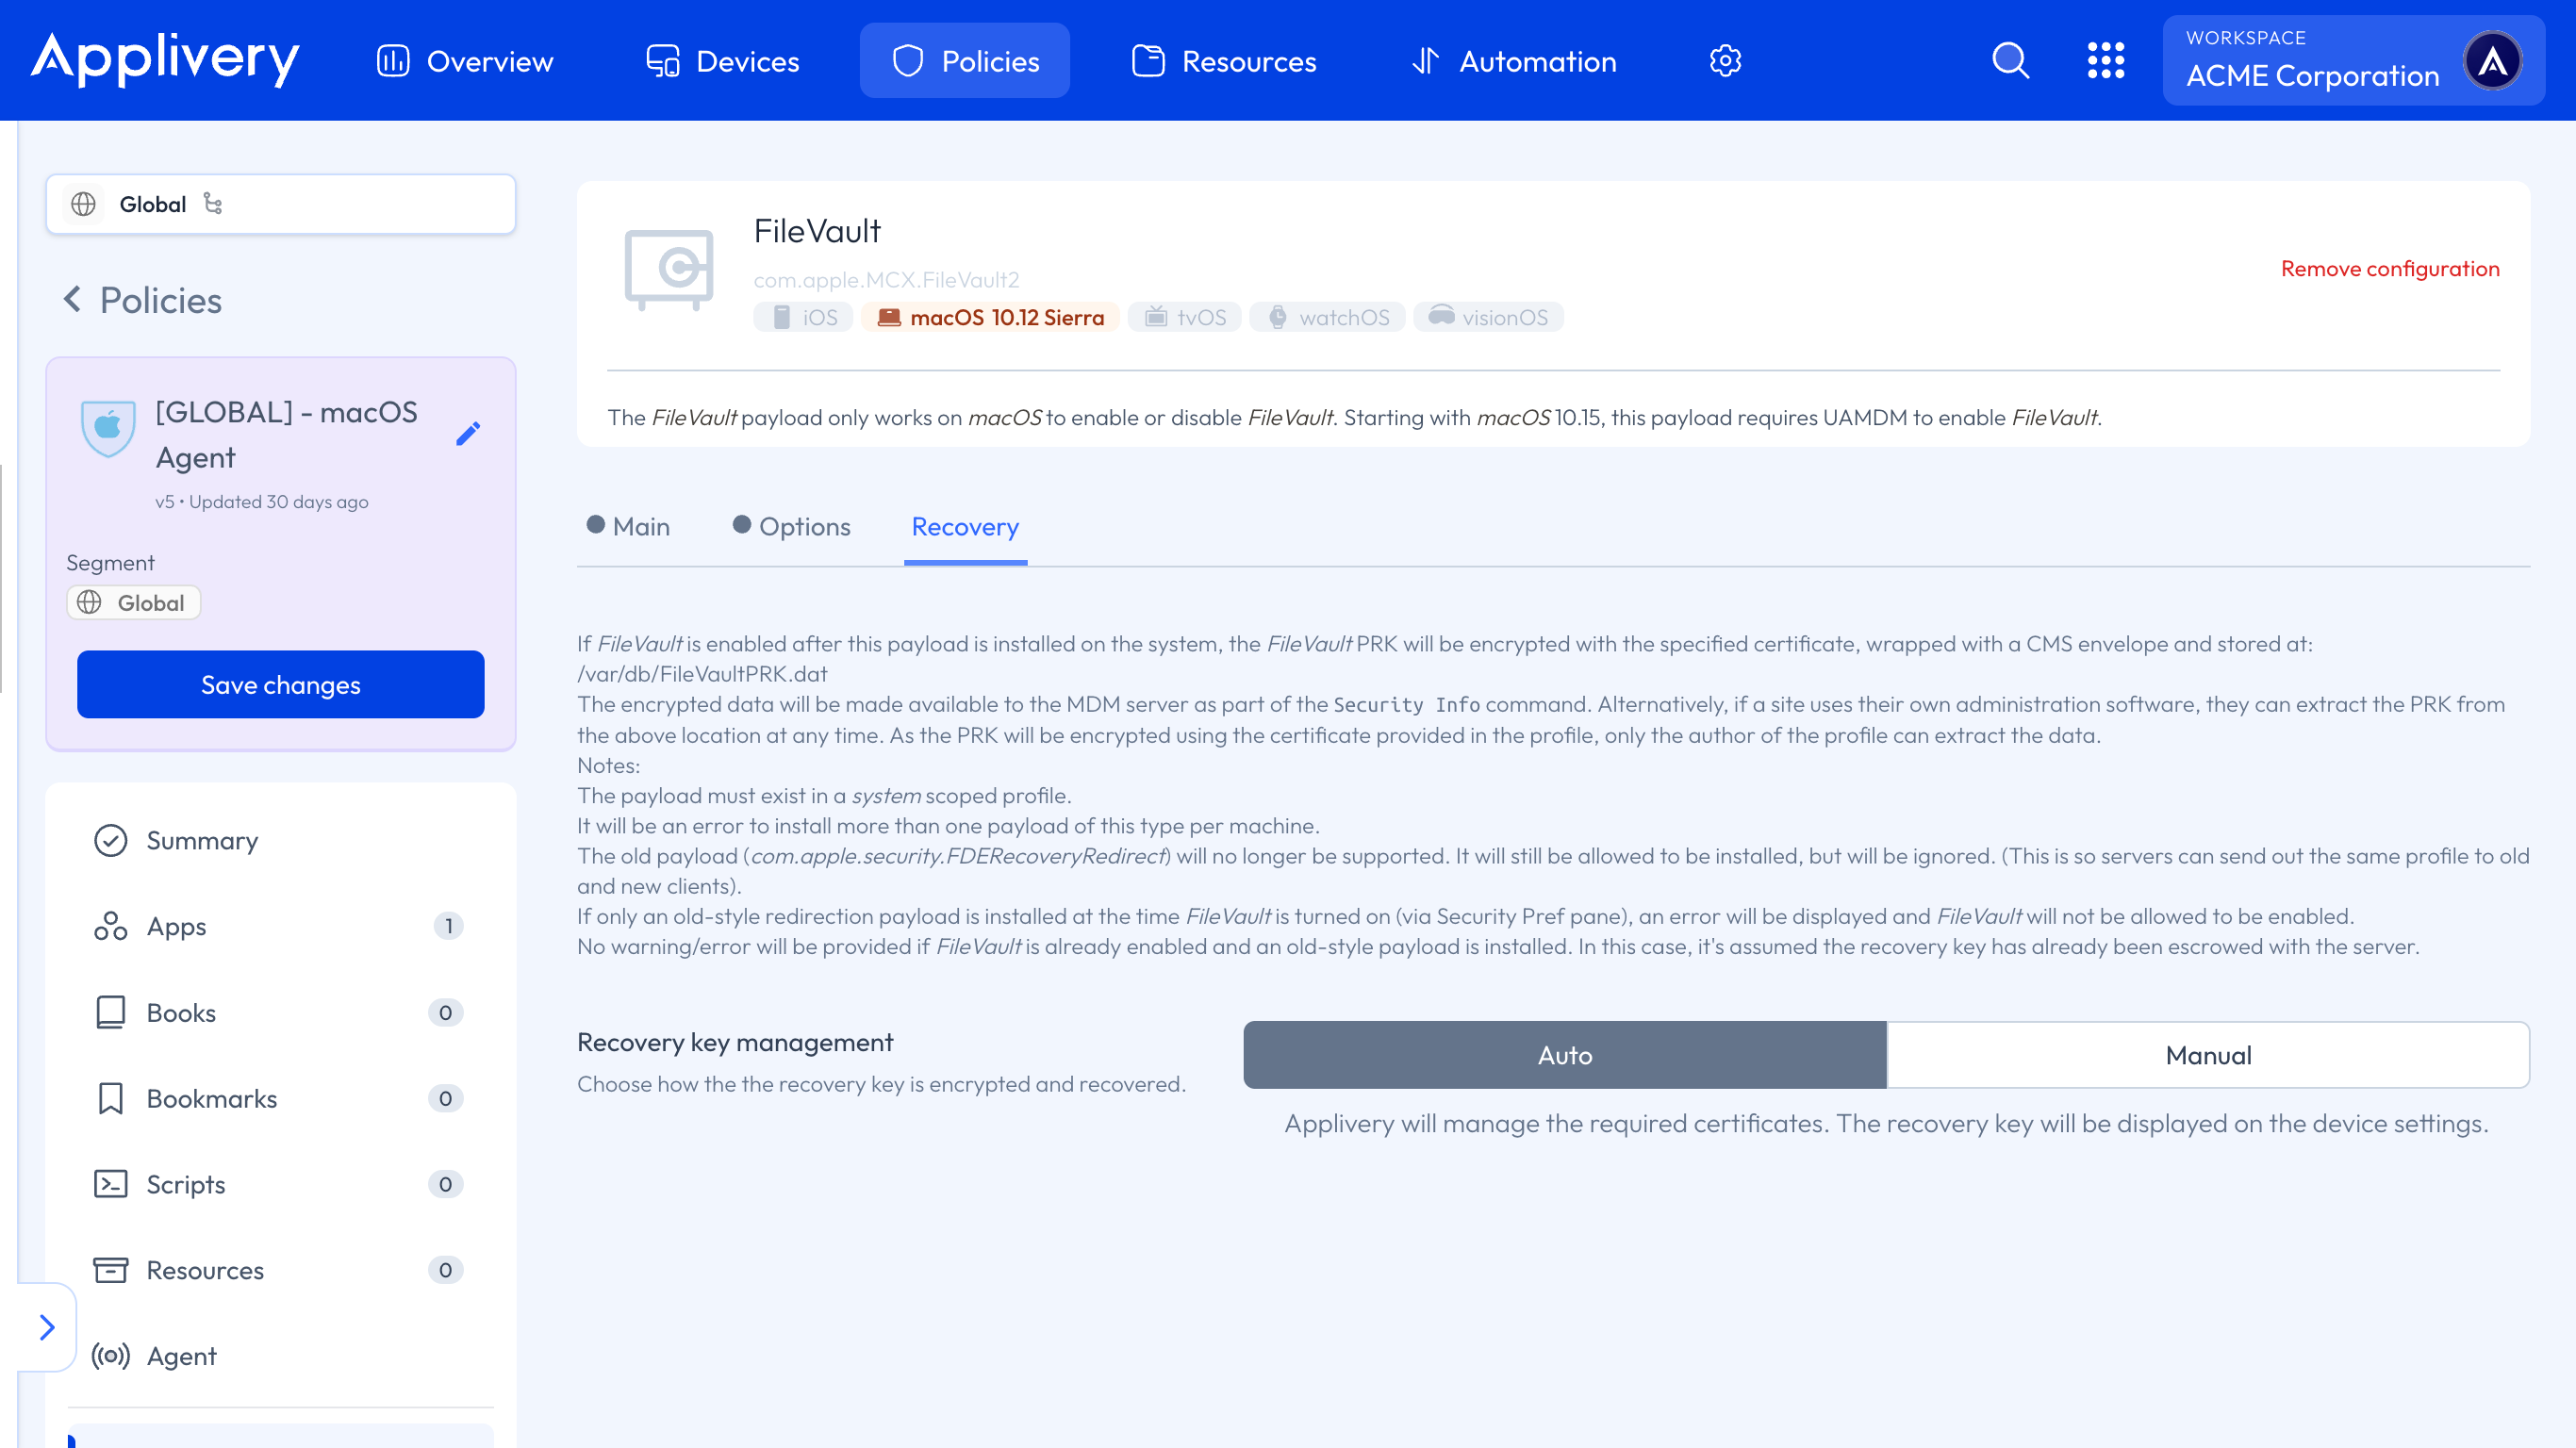
Task: Open the Devices menu
Action: (x=722, y=61)
